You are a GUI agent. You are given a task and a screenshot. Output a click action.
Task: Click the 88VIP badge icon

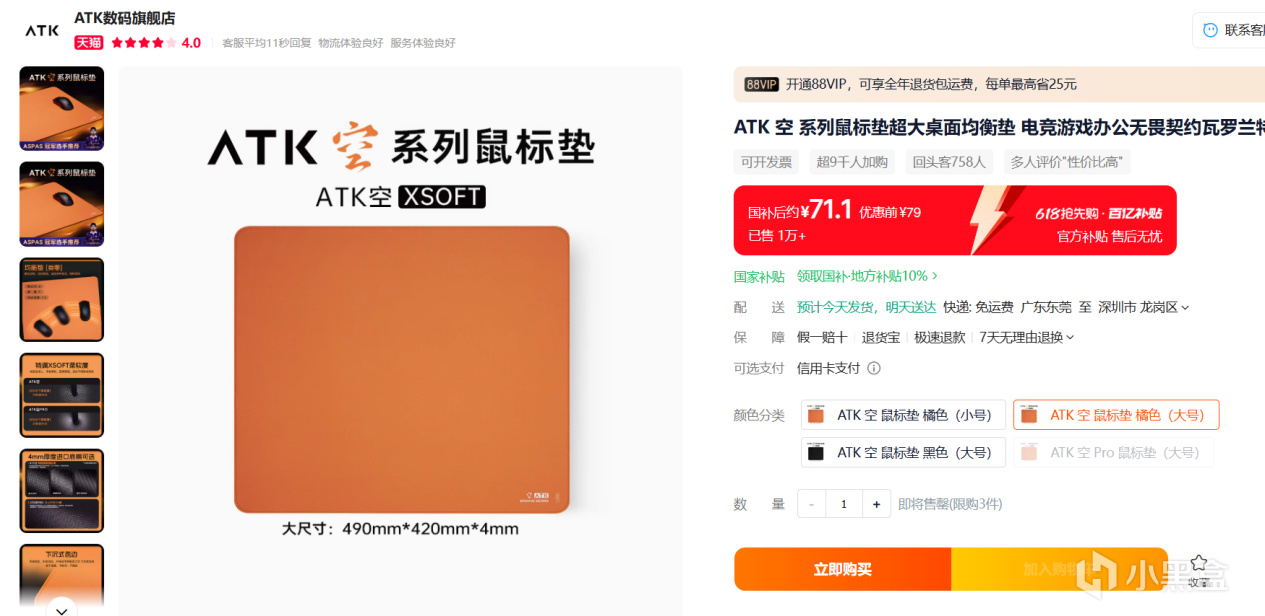click(762, 84)
